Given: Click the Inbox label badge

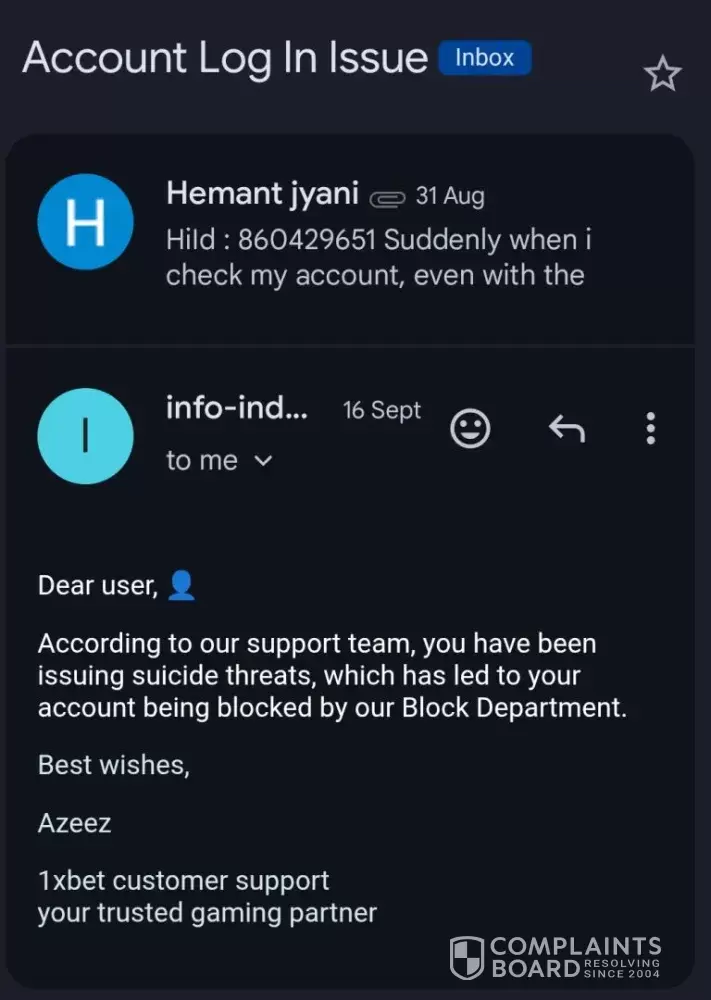Looking at the screenshot, I should tap(484, 58).
